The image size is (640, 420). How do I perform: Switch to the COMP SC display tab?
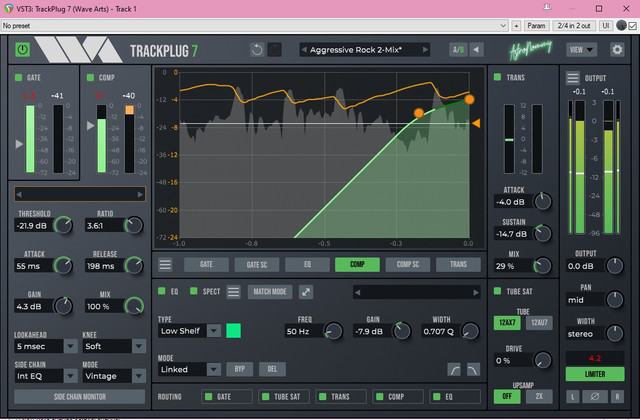click(x=408, y=264)
